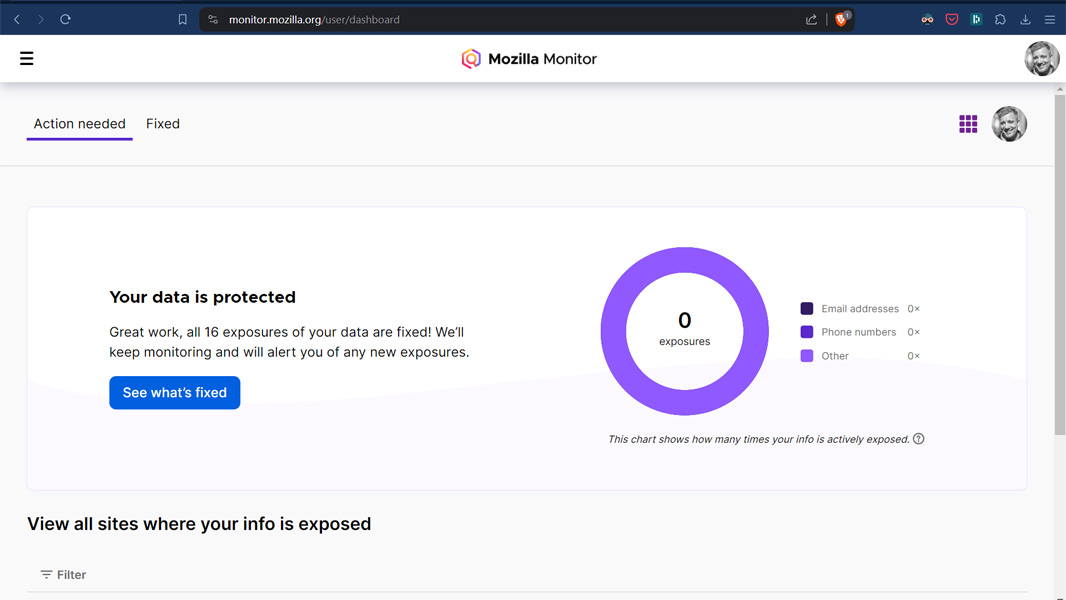Image resolution: width=1066 pixels, height=600 pixels.
Task: Reload the current page
Action: tap(65, 19)
